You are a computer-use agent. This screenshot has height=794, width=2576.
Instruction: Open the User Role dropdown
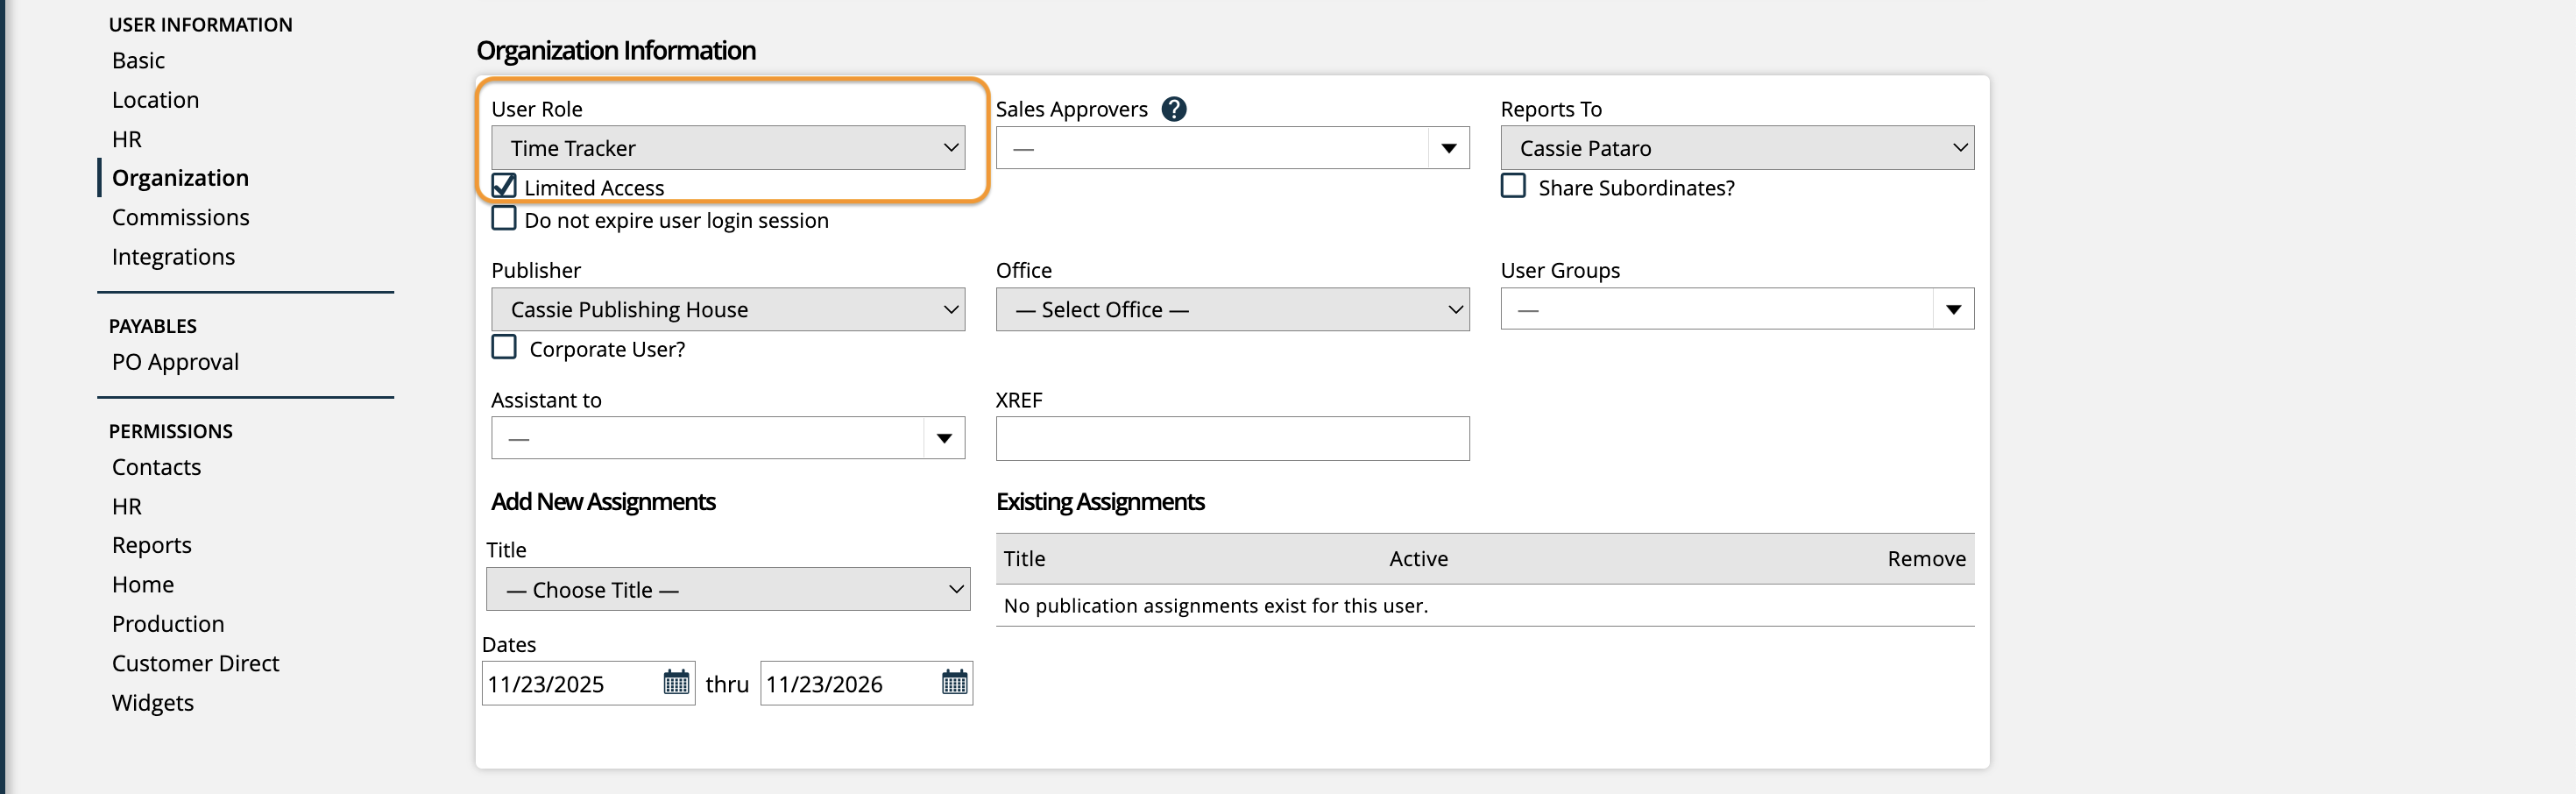pyautogui.click(x=727, y=148)
